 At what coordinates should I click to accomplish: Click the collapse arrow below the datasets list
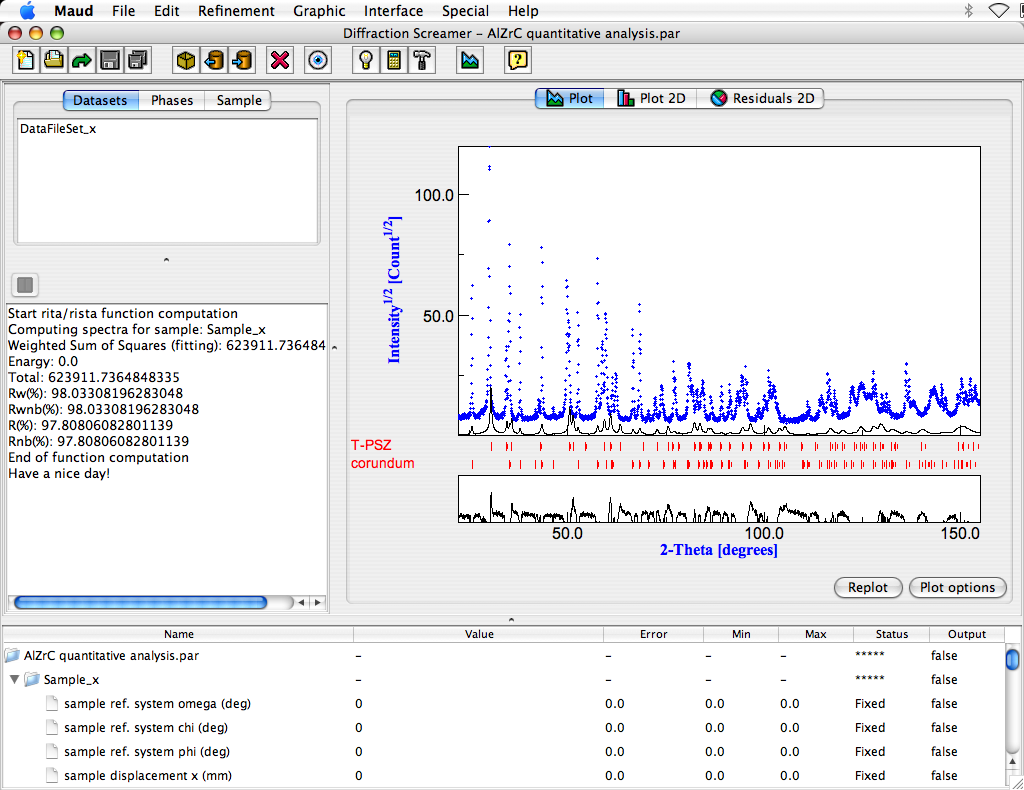(x=166, y=260)
